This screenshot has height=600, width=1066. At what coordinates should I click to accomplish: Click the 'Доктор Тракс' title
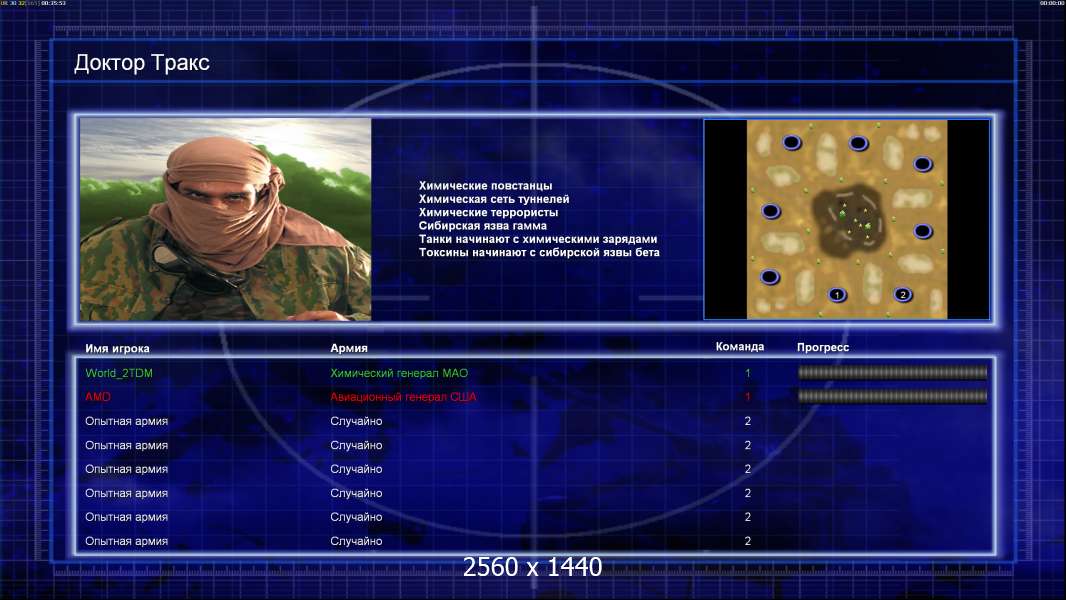click(141, 63)
